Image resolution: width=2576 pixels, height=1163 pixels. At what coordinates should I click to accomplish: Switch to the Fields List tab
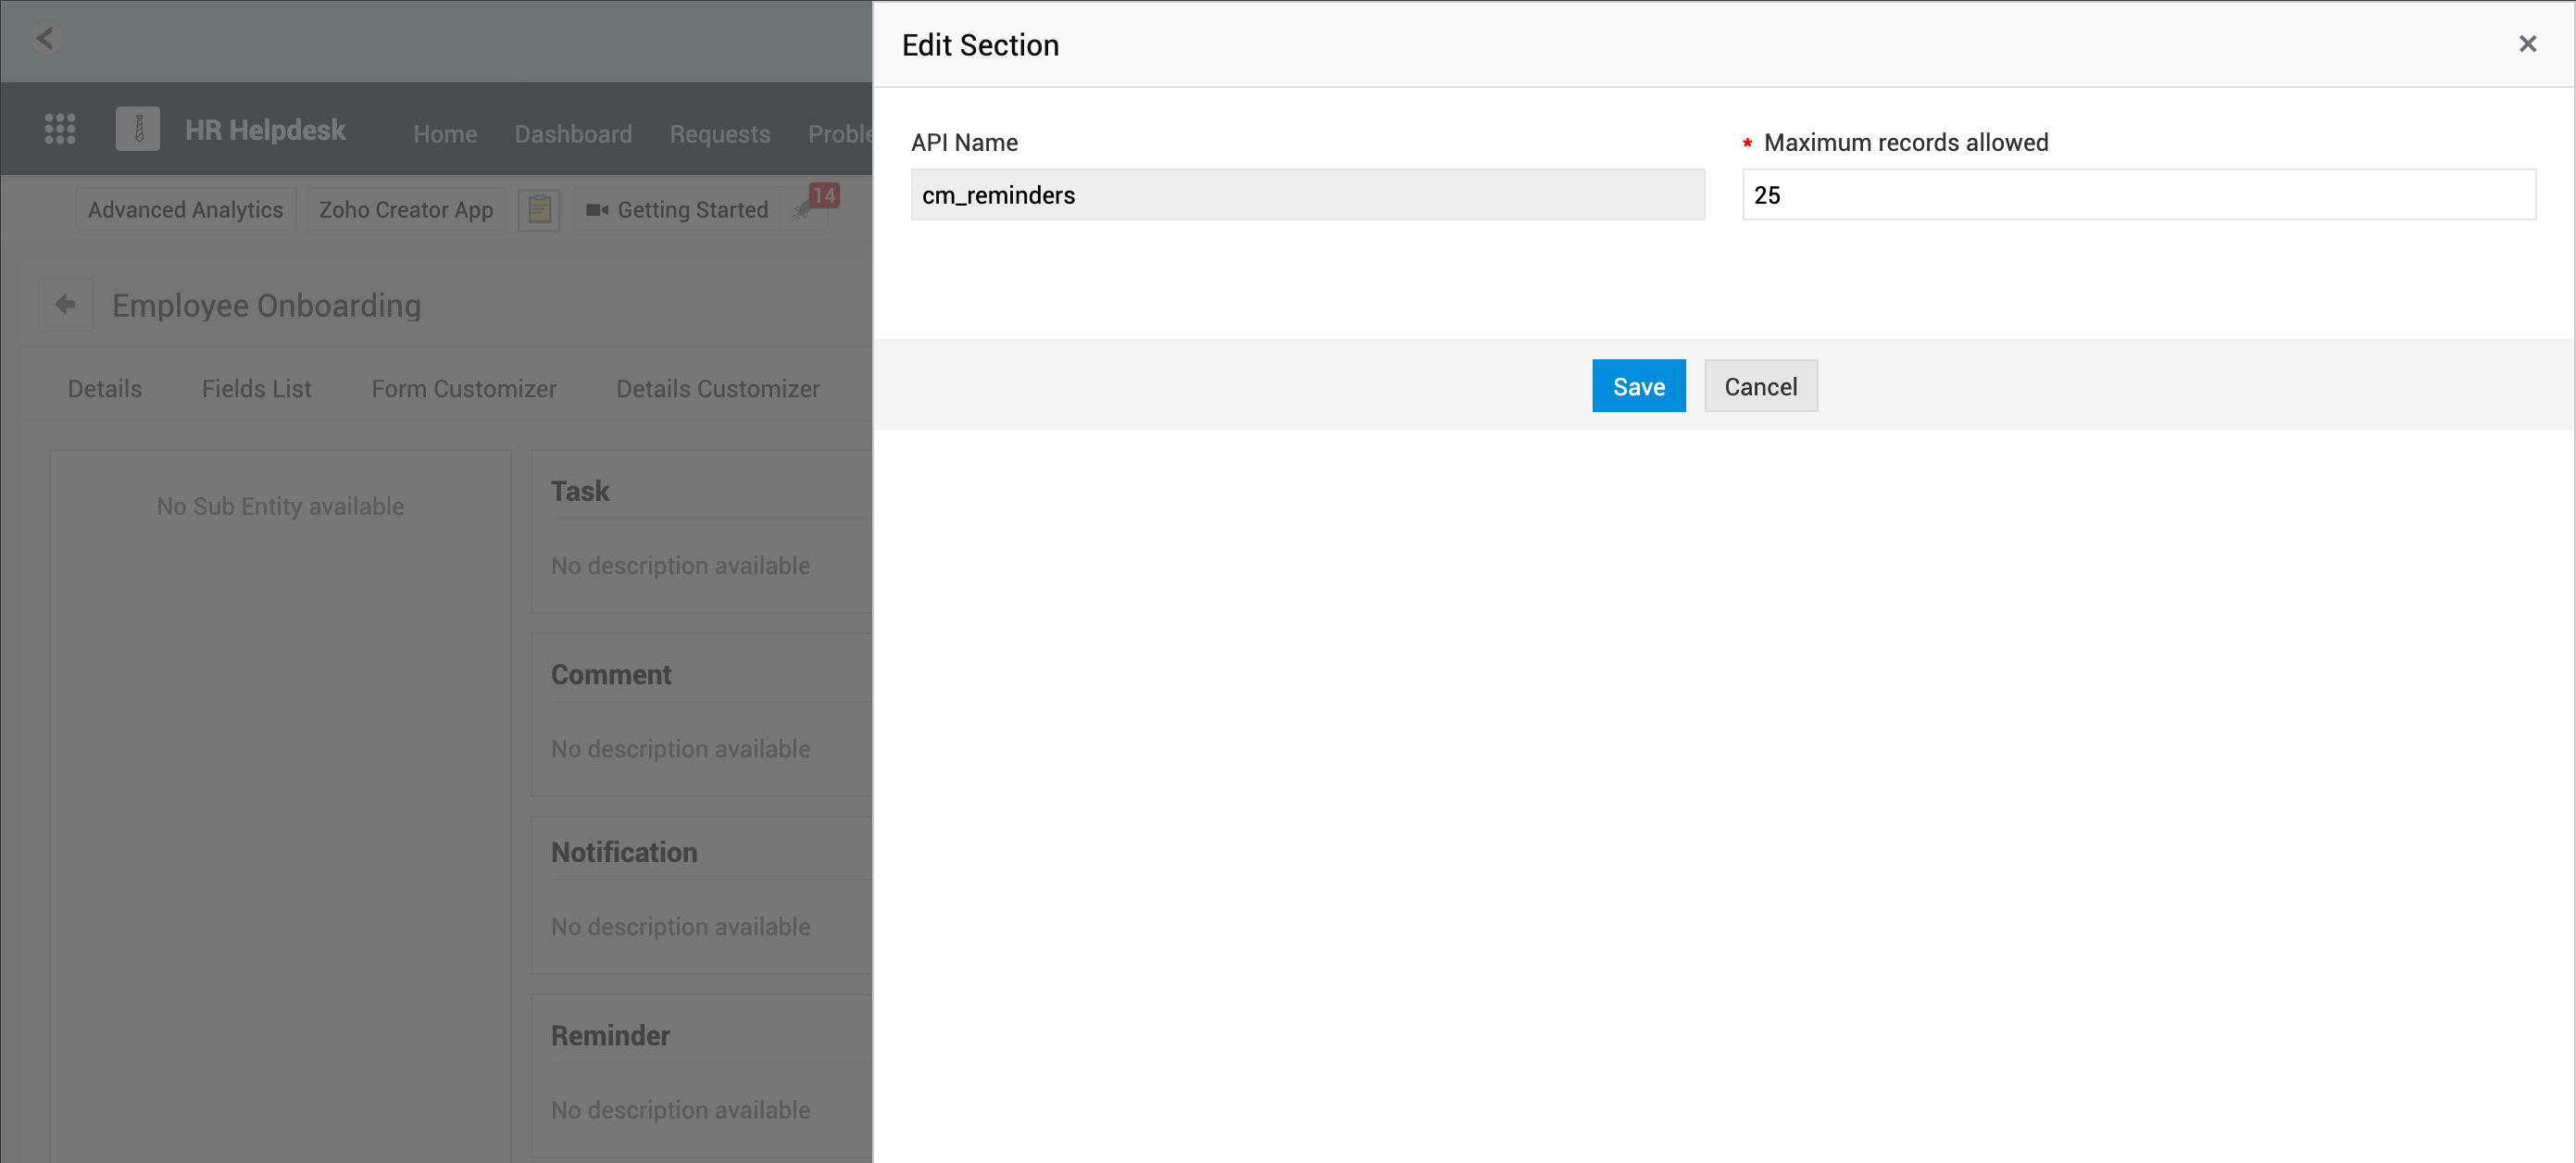[256, 389]
